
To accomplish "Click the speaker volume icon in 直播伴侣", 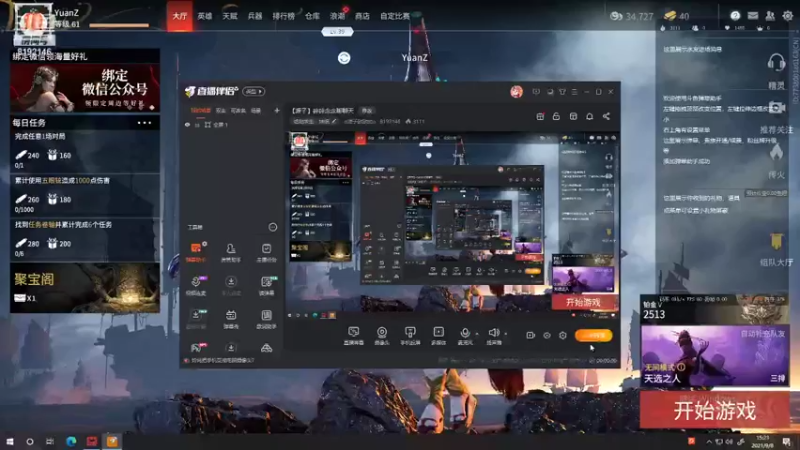I will 493,333.
